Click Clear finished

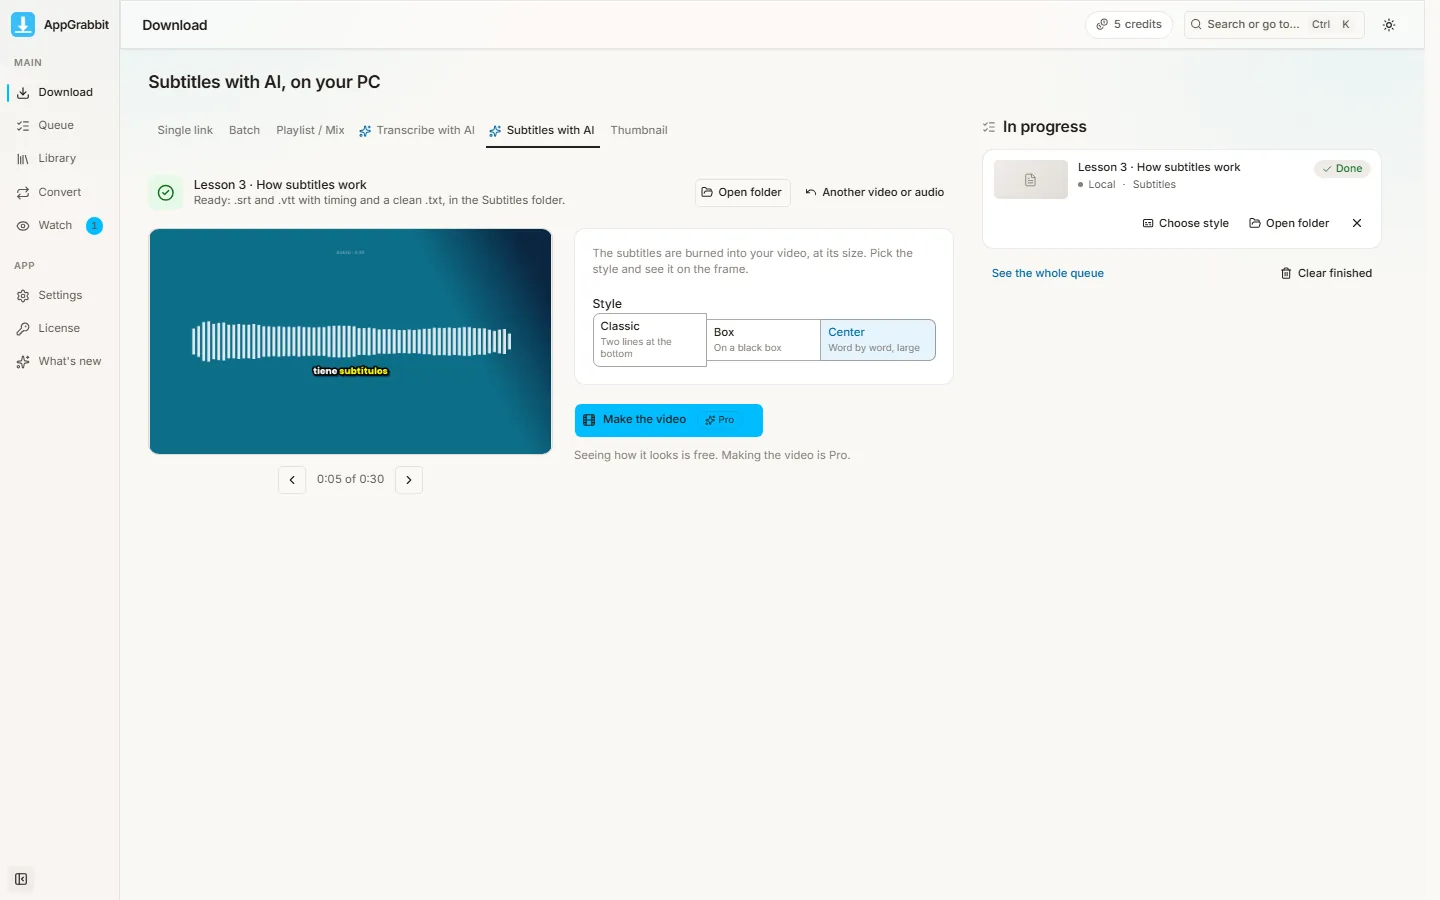click(1326, 273)
